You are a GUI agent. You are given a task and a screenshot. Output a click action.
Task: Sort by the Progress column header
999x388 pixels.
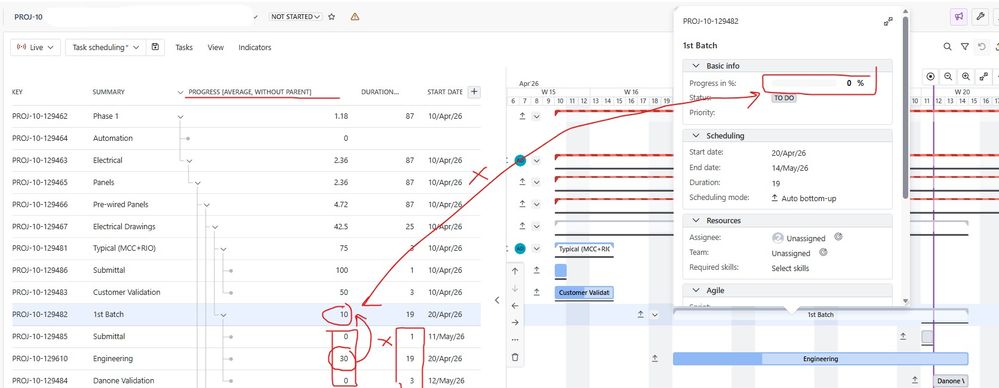(250, 92)
